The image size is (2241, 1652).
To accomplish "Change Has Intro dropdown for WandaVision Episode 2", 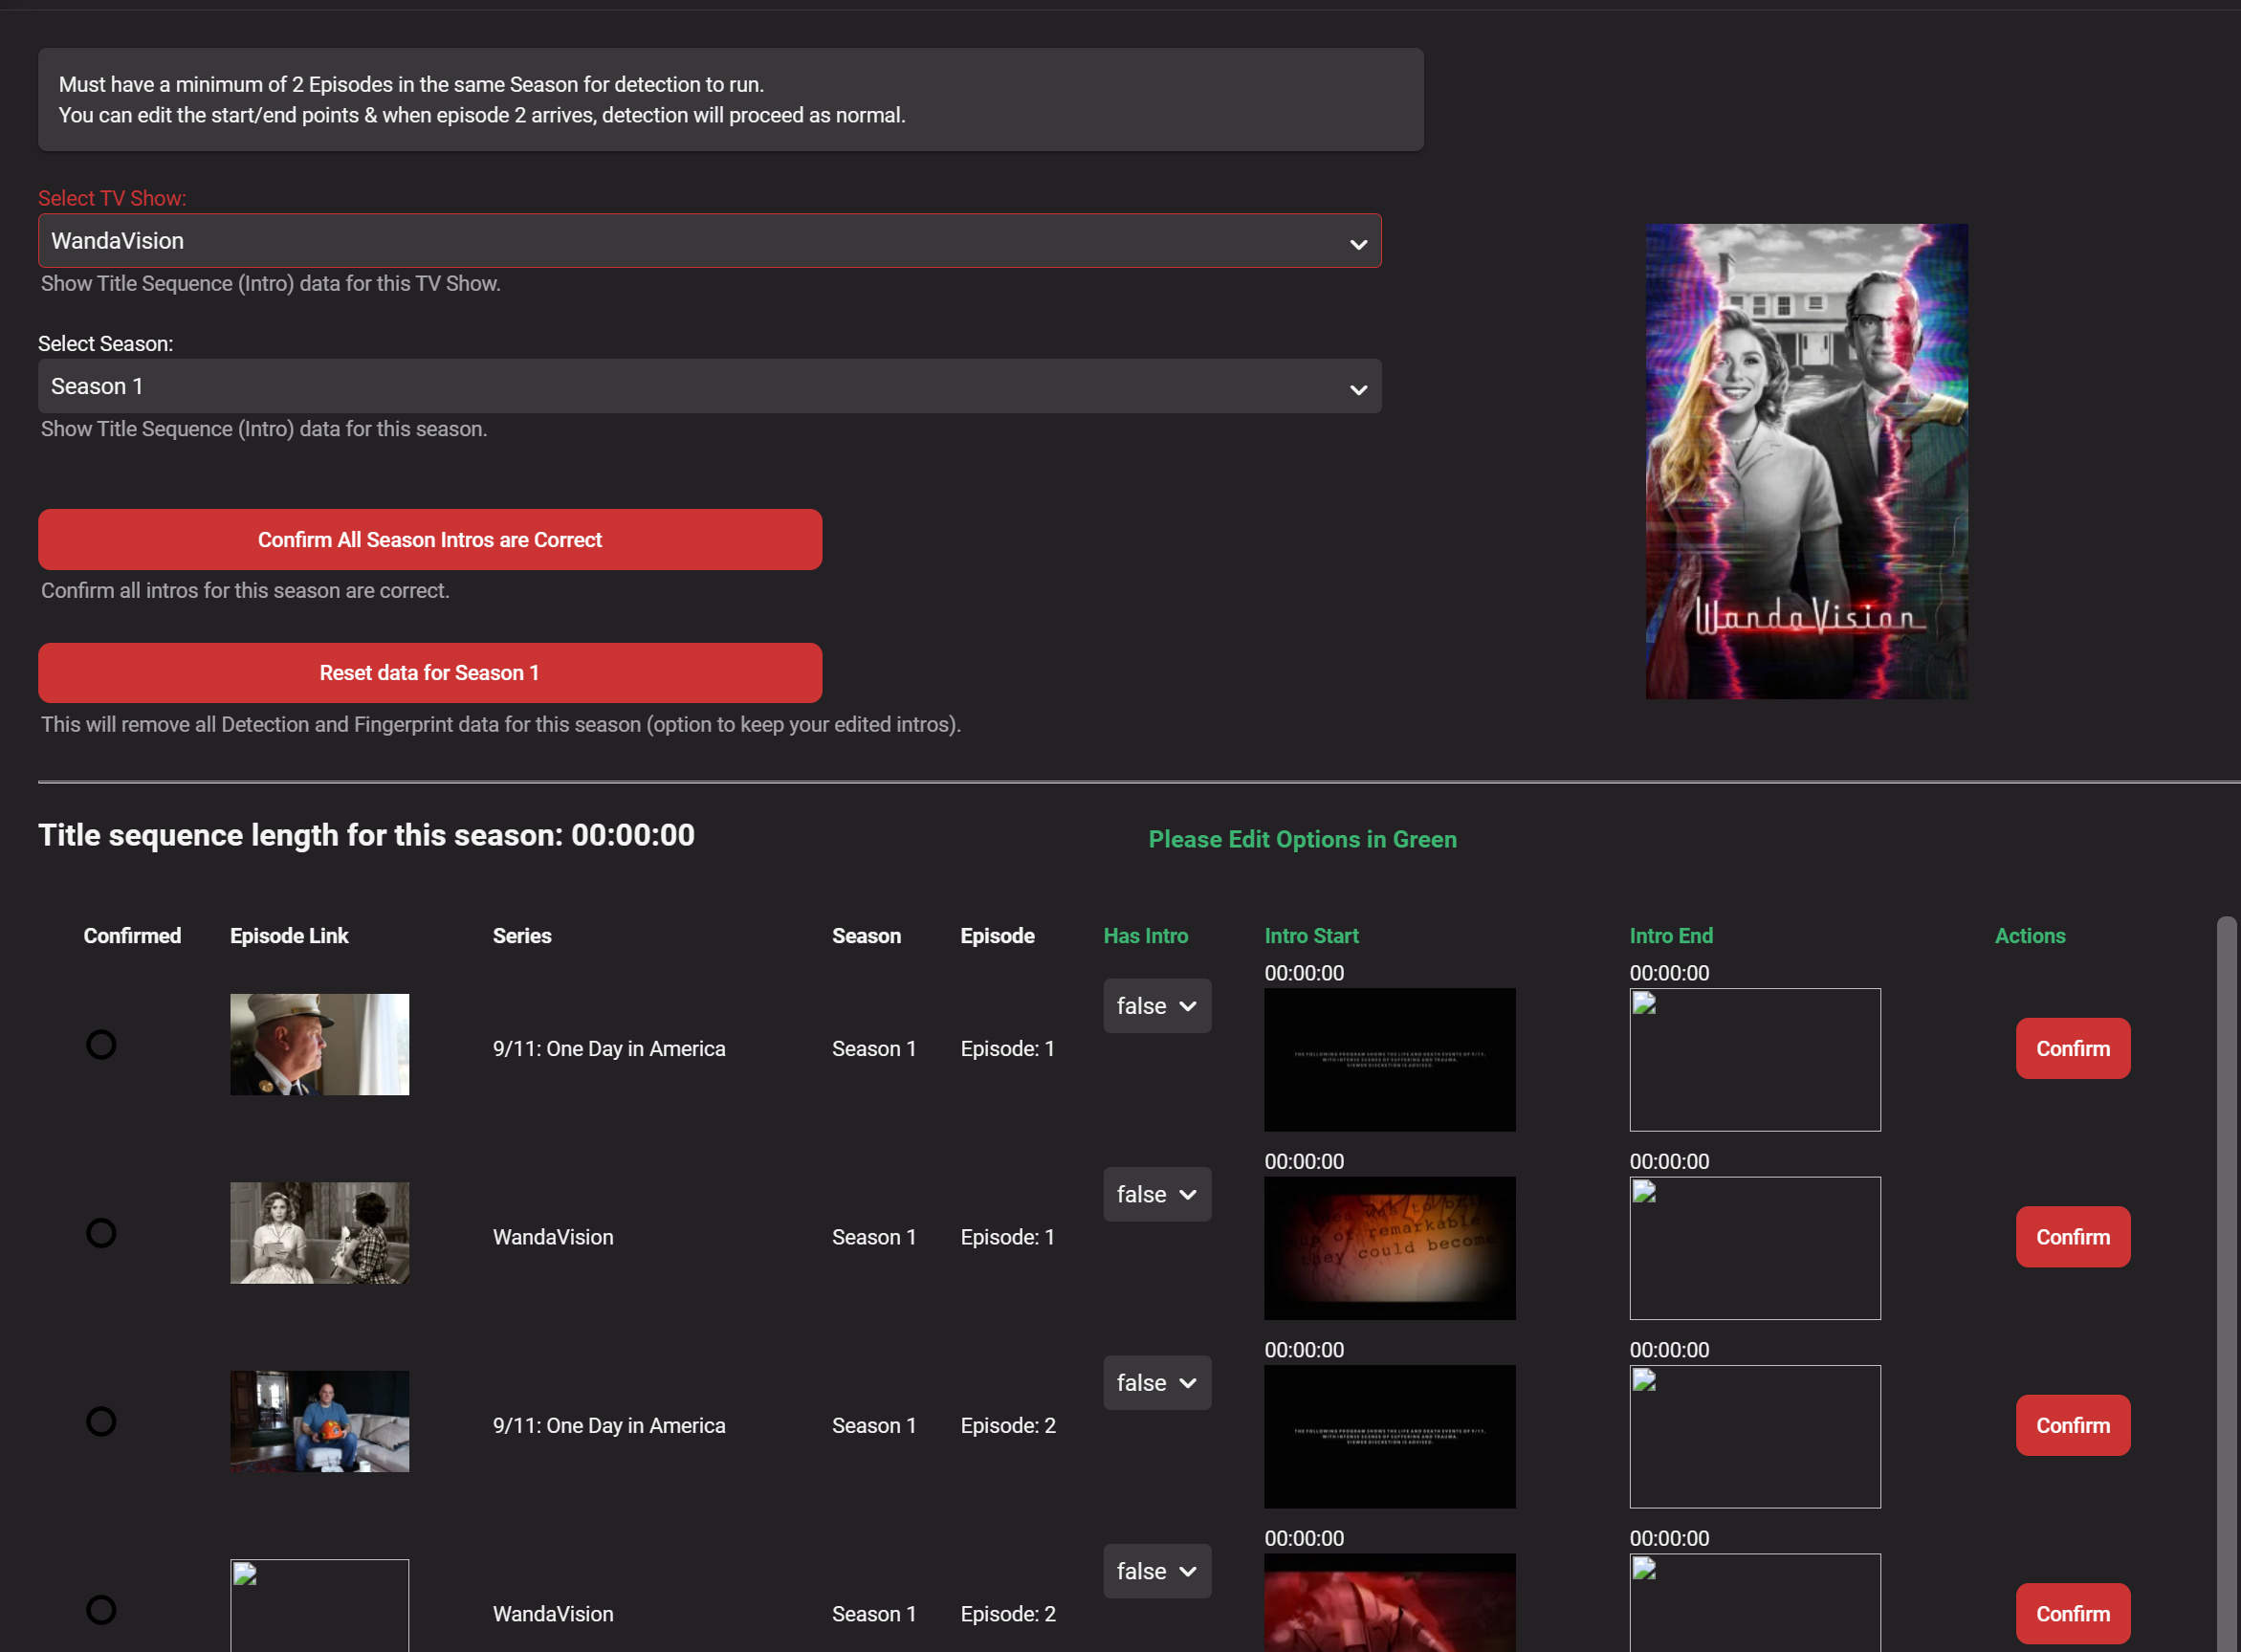I will [1157, 1571].
